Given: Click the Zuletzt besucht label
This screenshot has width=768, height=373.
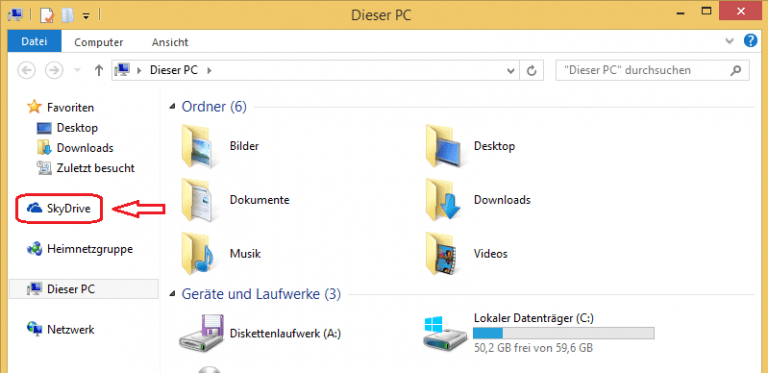Looking at the screenshot, I should tap(96, 168).
